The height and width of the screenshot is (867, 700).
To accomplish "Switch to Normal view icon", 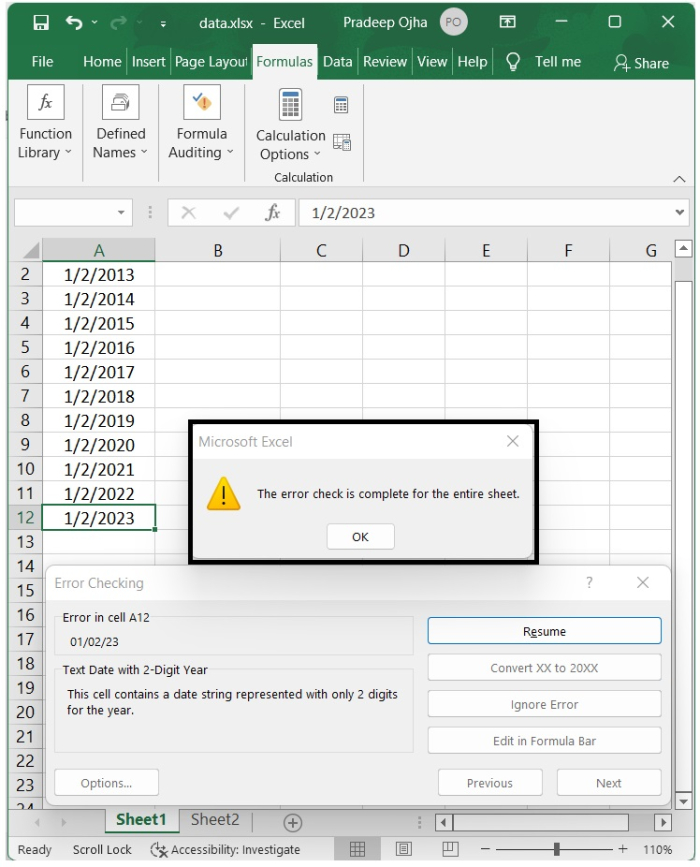I will coord(358,849).
